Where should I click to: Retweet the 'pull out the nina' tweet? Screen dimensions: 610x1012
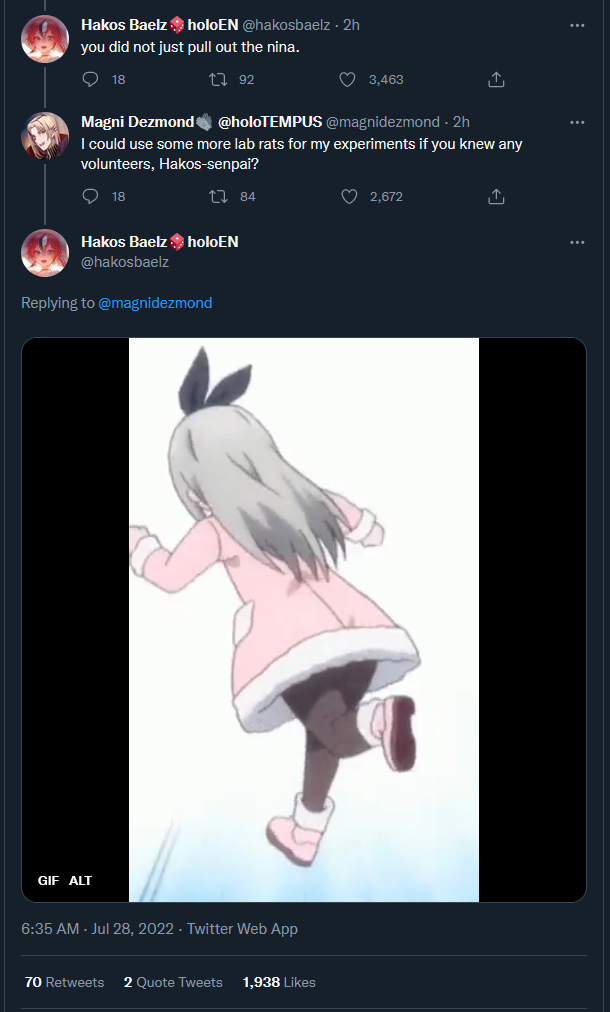click(218, 79)
